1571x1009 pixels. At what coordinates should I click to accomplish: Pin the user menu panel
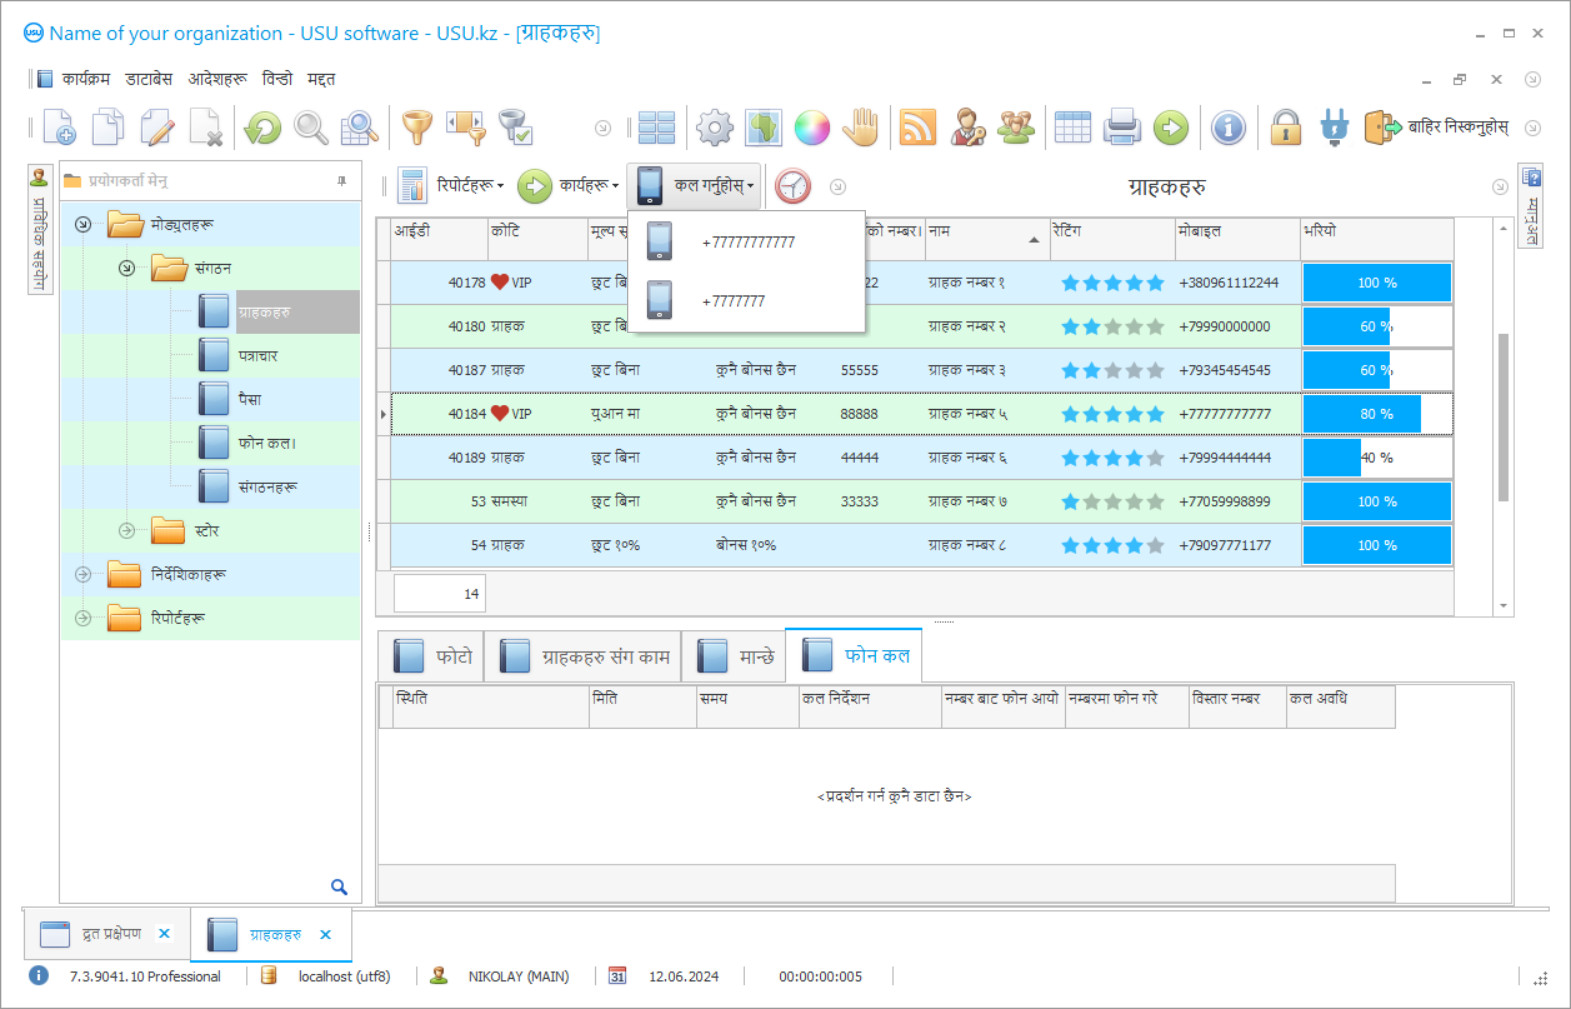pos(342,181)
